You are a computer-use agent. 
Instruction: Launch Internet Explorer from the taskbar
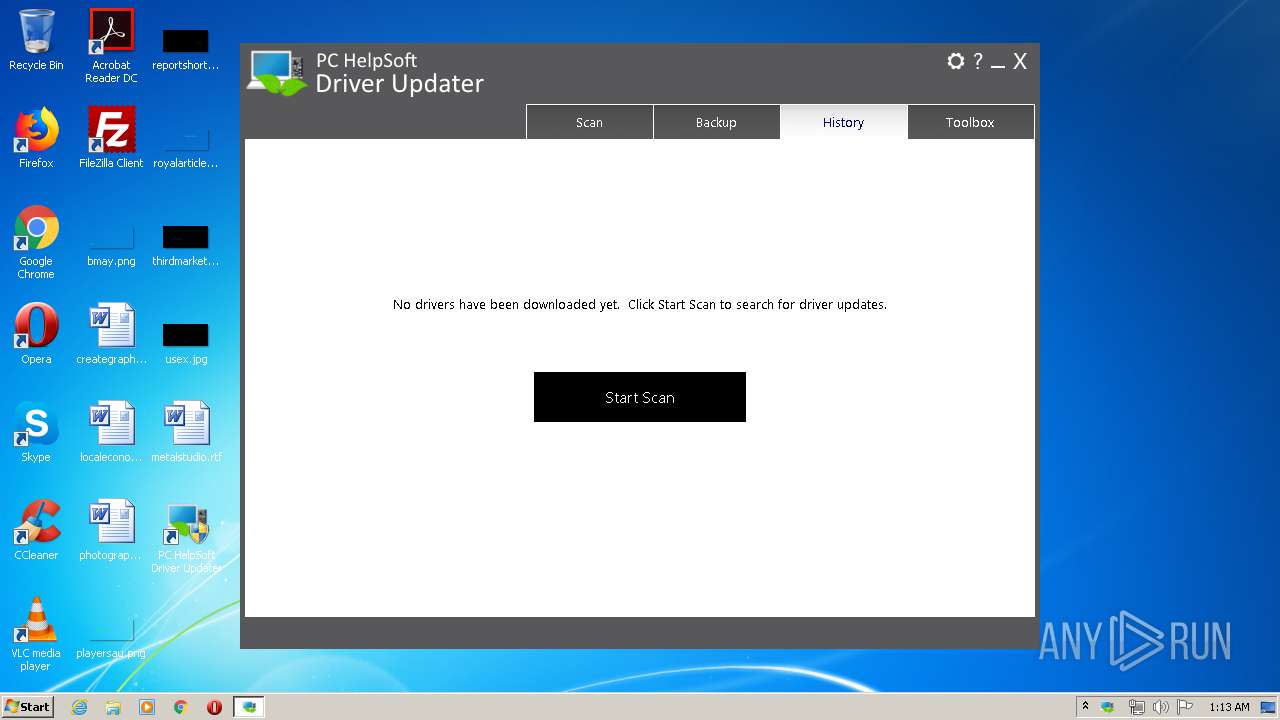pyautogui.click(x=79, y=707)
